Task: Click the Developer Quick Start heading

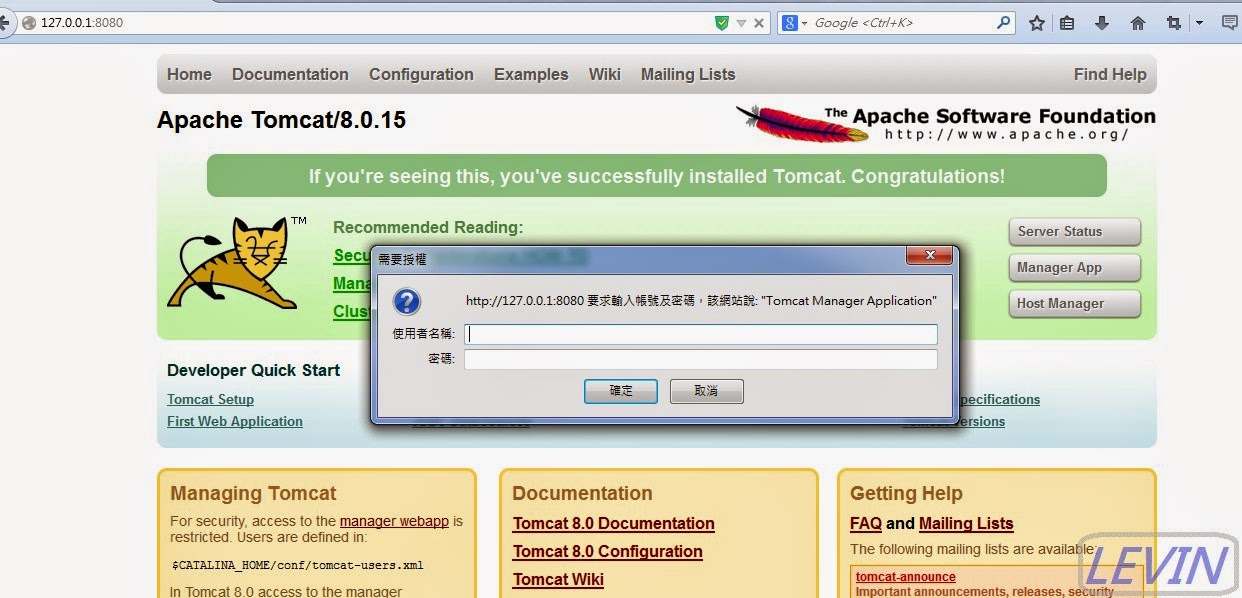Action: click(x=253, y=370)
